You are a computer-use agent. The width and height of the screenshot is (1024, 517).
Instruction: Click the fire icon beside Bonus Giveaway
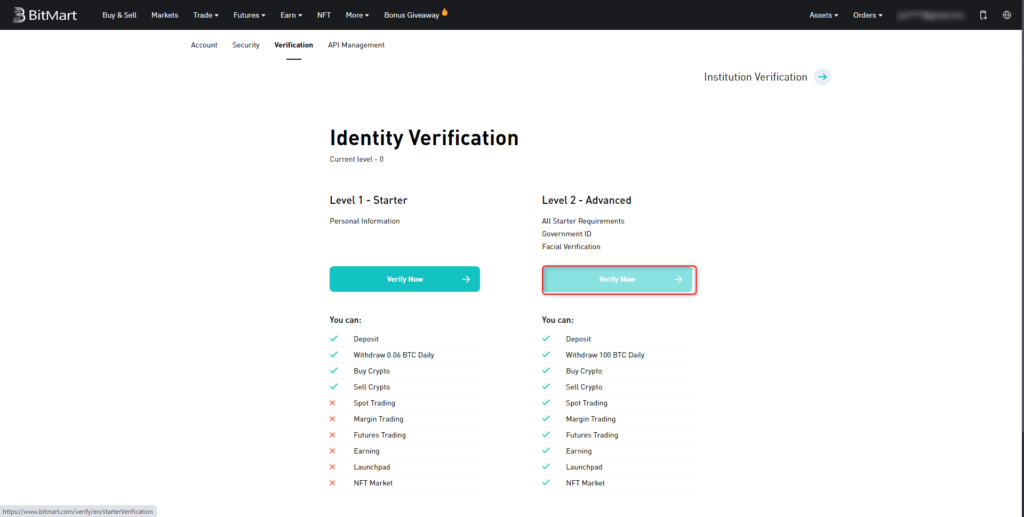pos(445,13)
